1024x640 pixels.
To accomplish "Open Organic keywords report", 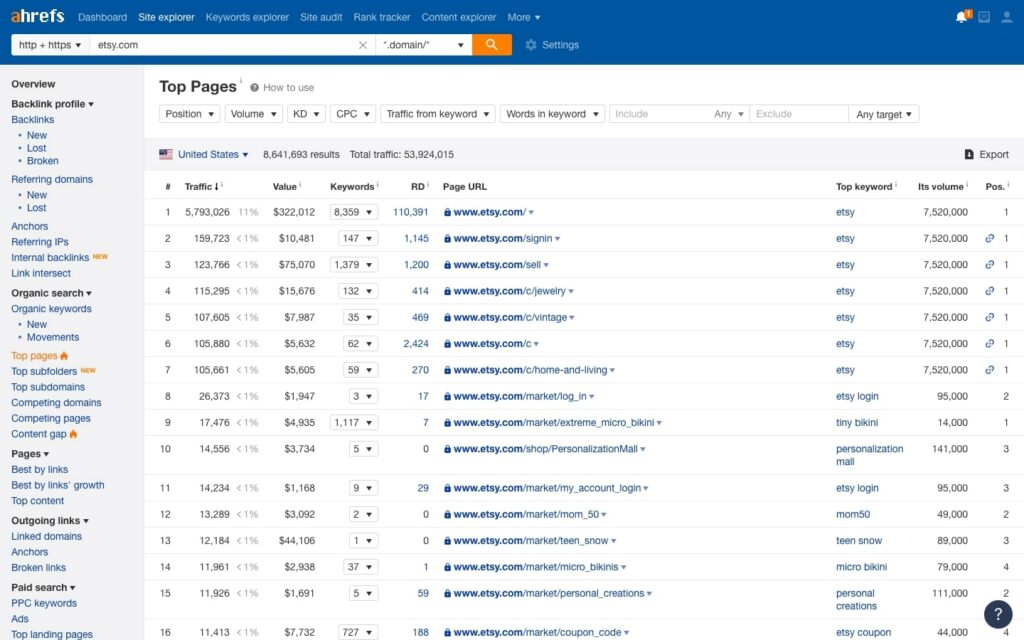I will click(x=51, y=308).
